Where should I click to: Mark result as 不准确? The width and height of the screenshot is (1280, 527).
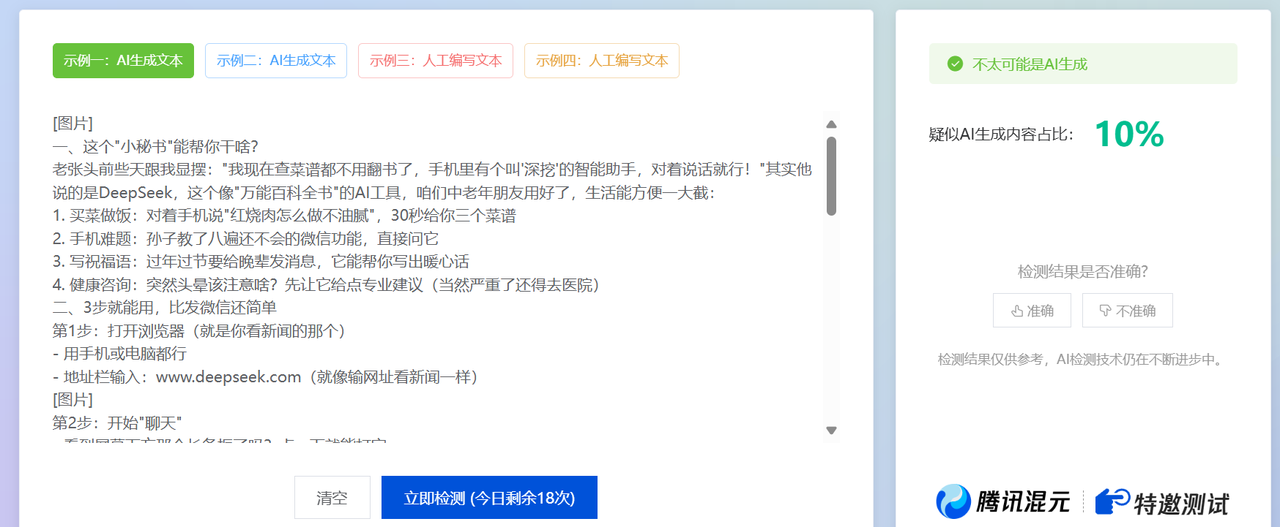(x=1127, y=311)
